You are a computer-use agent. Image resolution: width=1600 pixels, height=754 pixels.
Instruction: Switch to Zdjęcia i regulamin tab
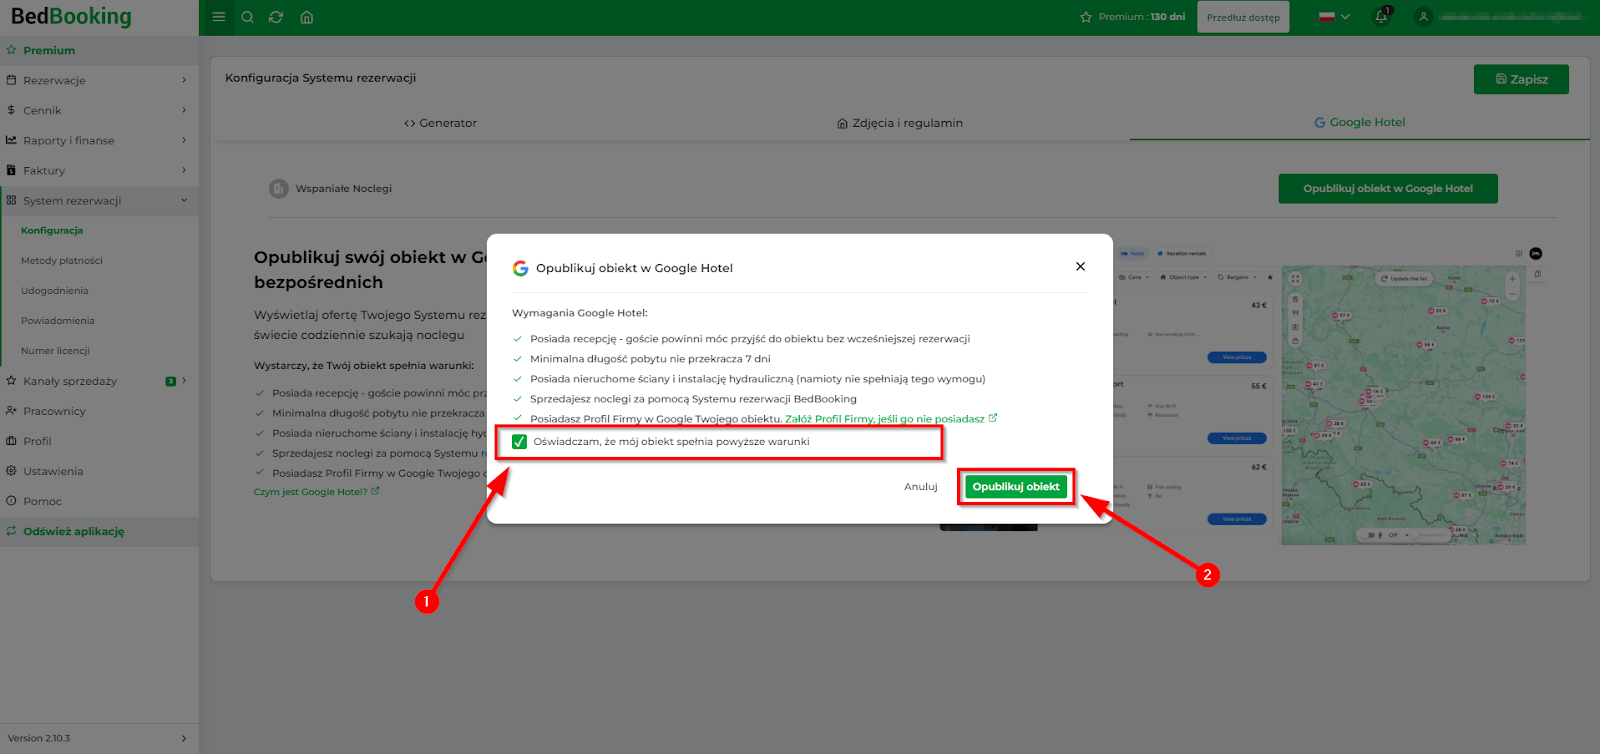pyautogui.click(x=900, y=123)
